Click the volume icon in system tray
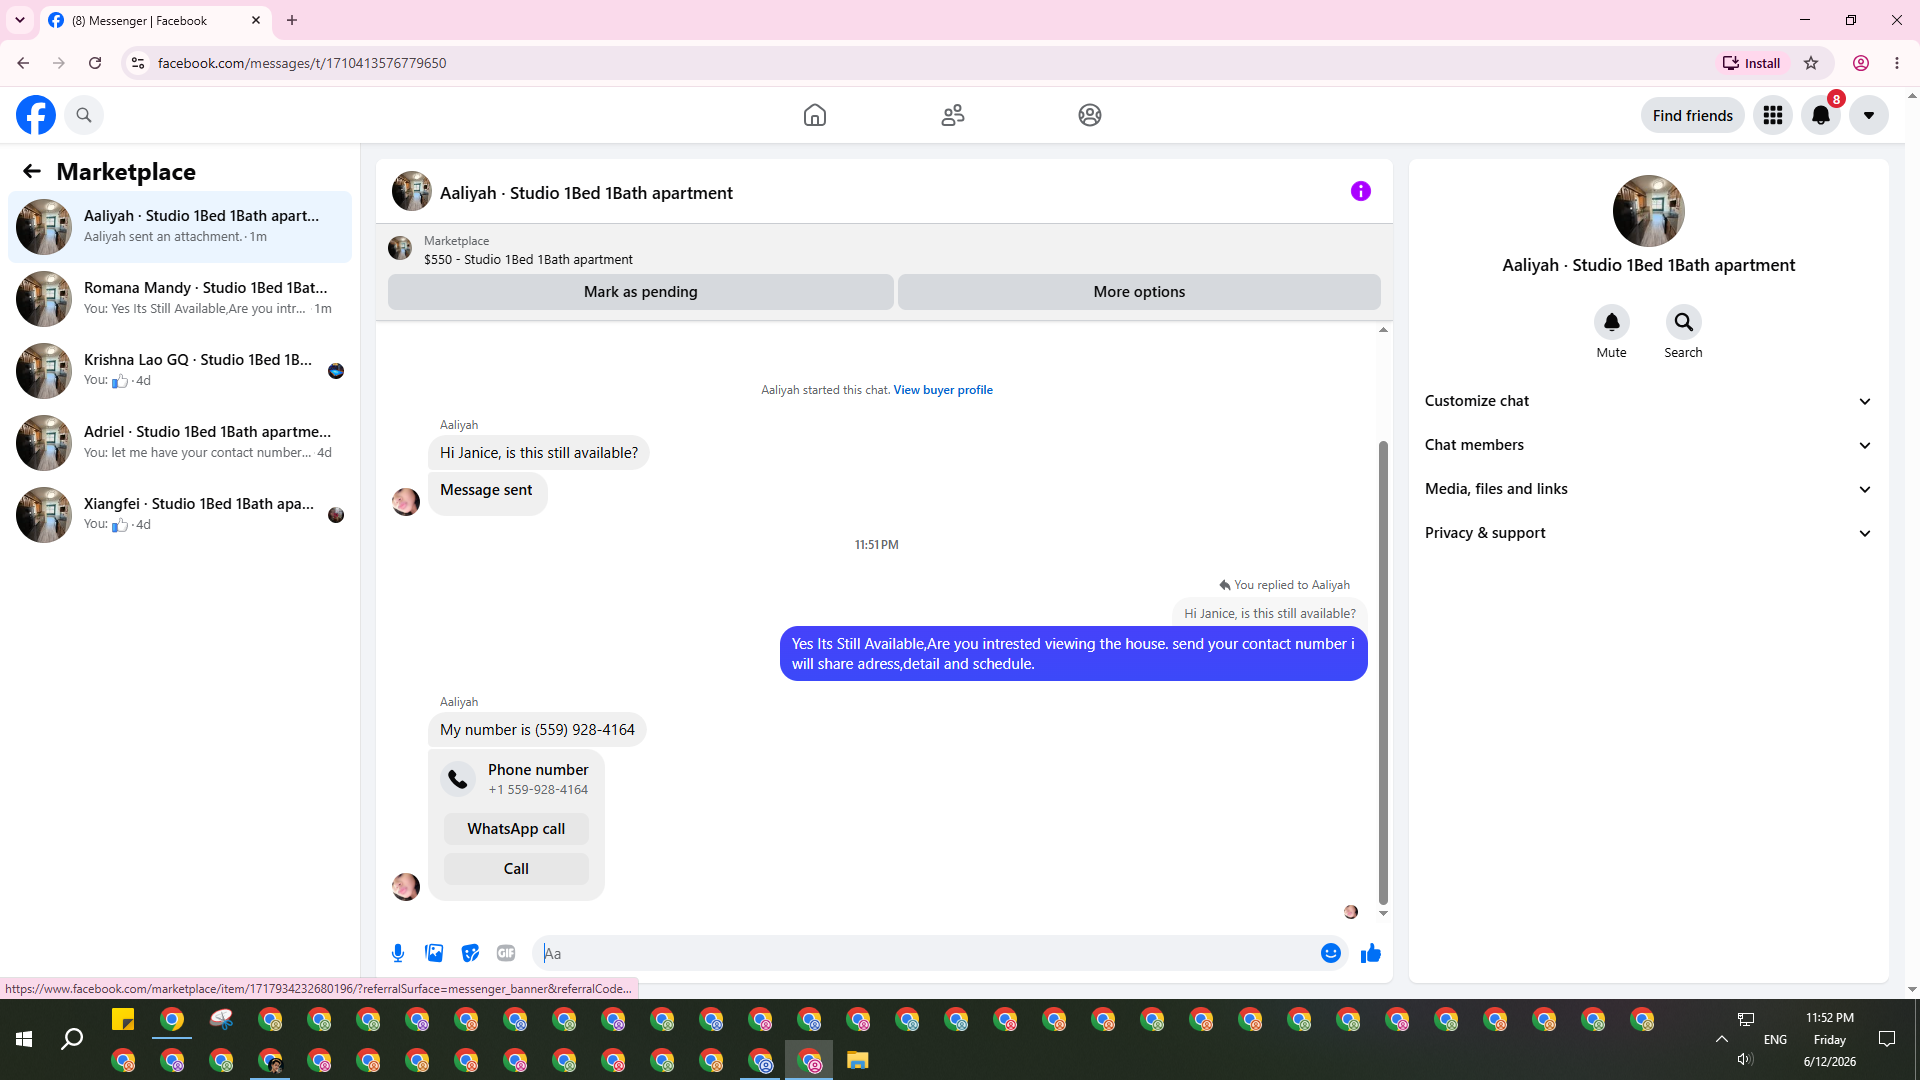This screenshot has width=1920, height=1080. click(x=1745, y=1059)
